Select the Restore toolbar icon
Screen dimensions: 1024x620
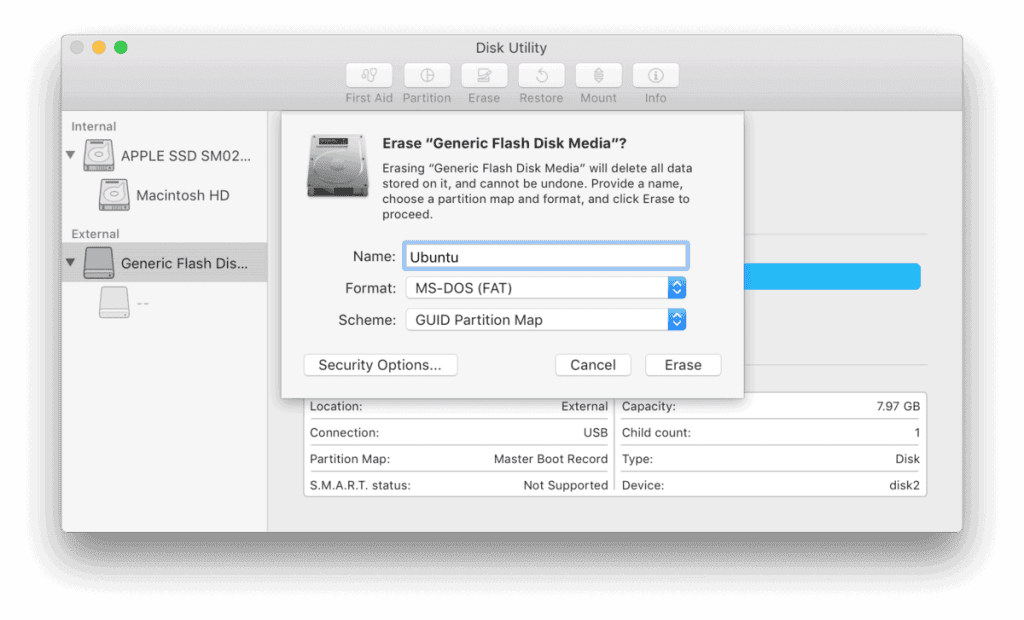click(541, 76)
